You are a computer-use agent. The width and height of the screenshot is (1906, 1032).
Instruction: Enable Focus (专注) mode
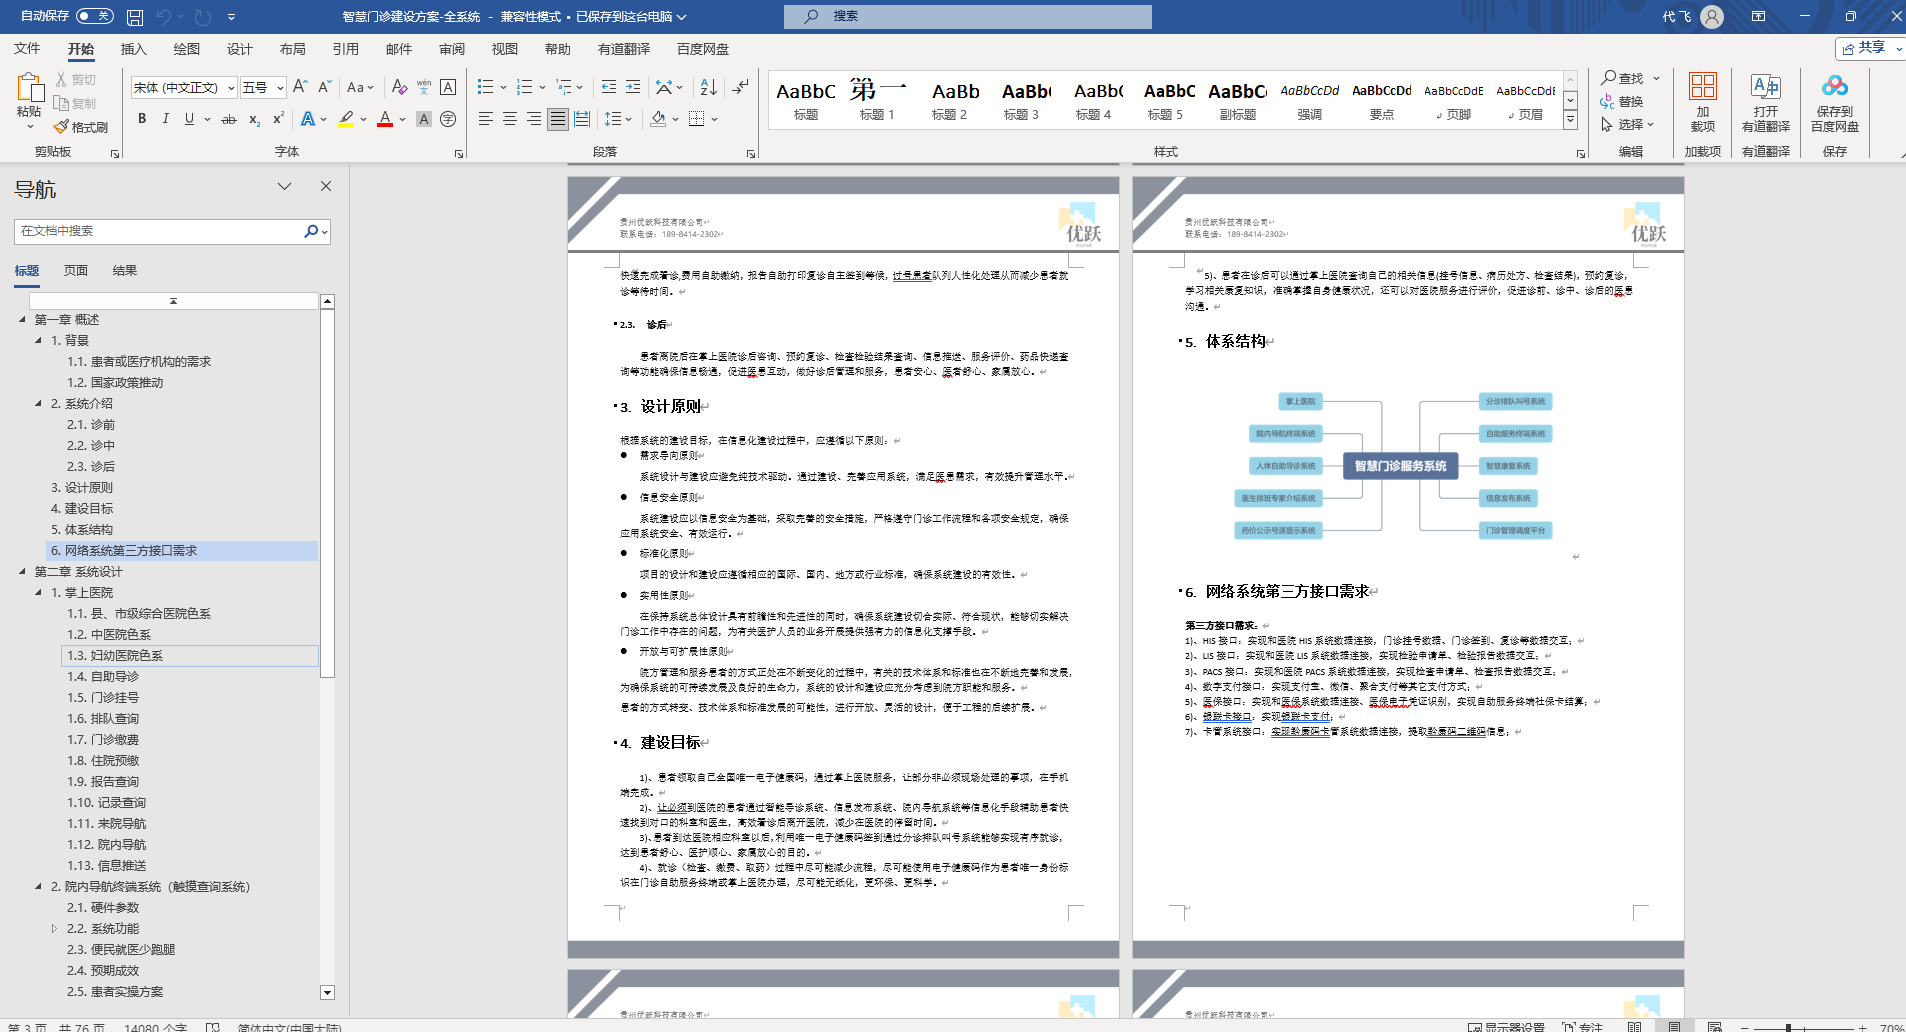(1583, 1026)
